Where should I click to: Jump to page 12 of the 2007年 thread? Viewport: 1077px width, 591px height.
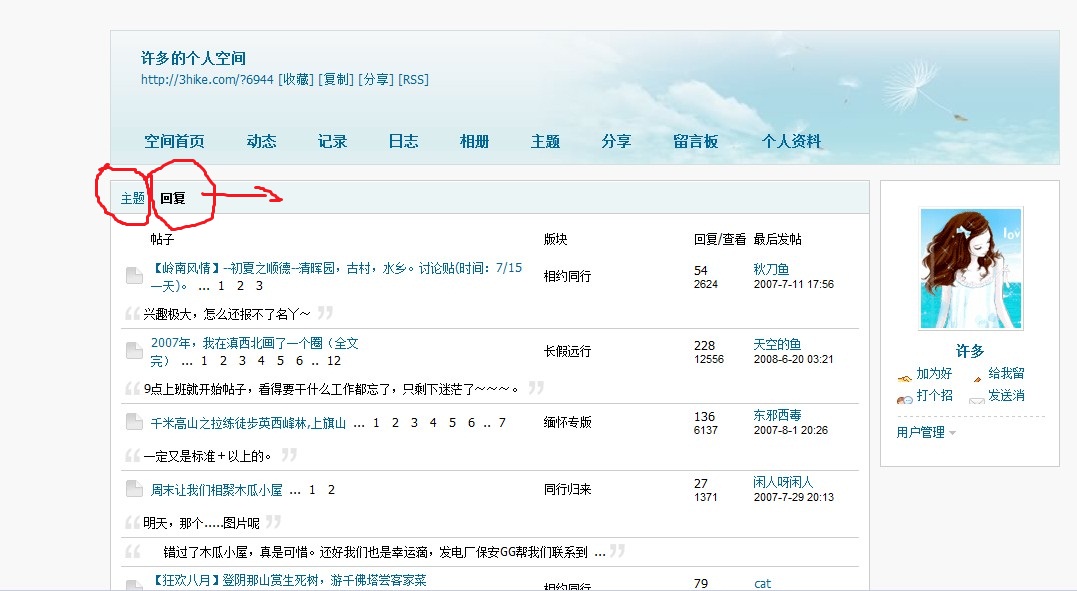334,361
